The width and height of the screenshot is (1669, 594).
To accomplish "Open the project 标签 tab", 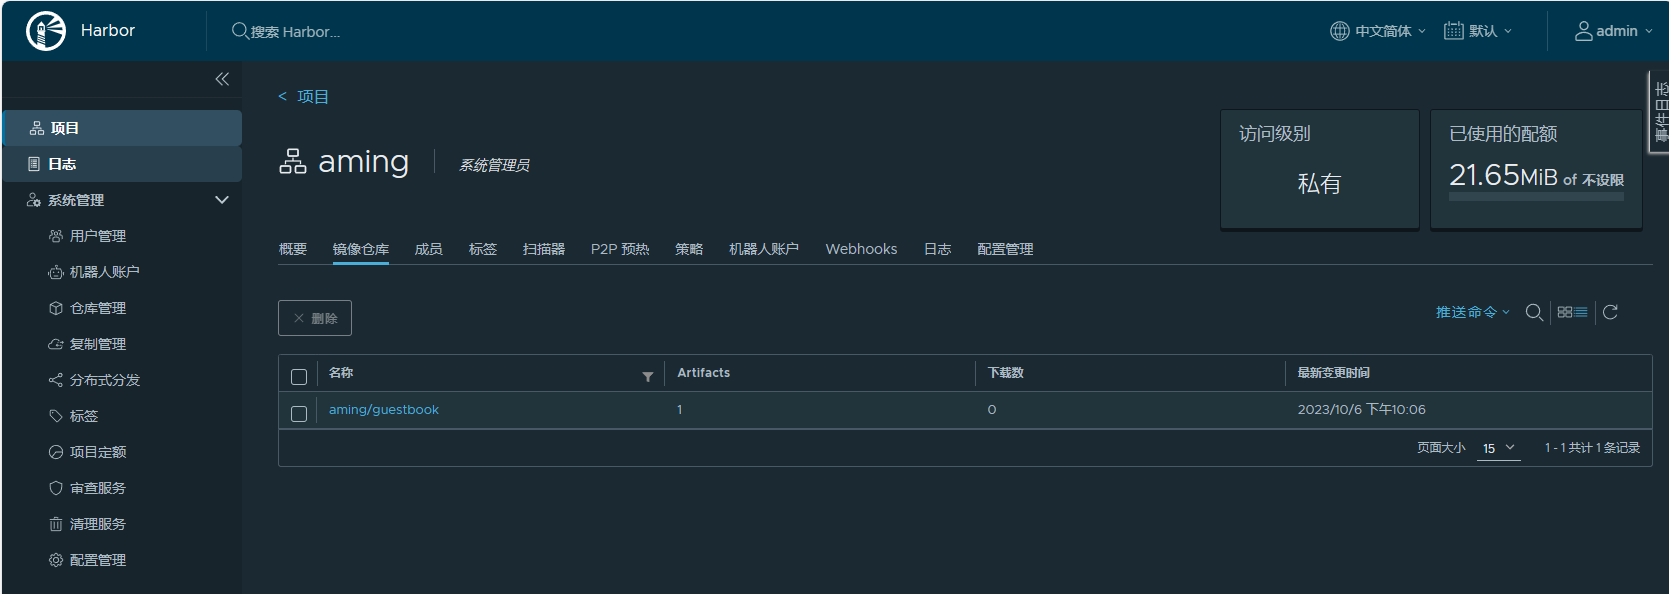I will [x=483, y=249].
